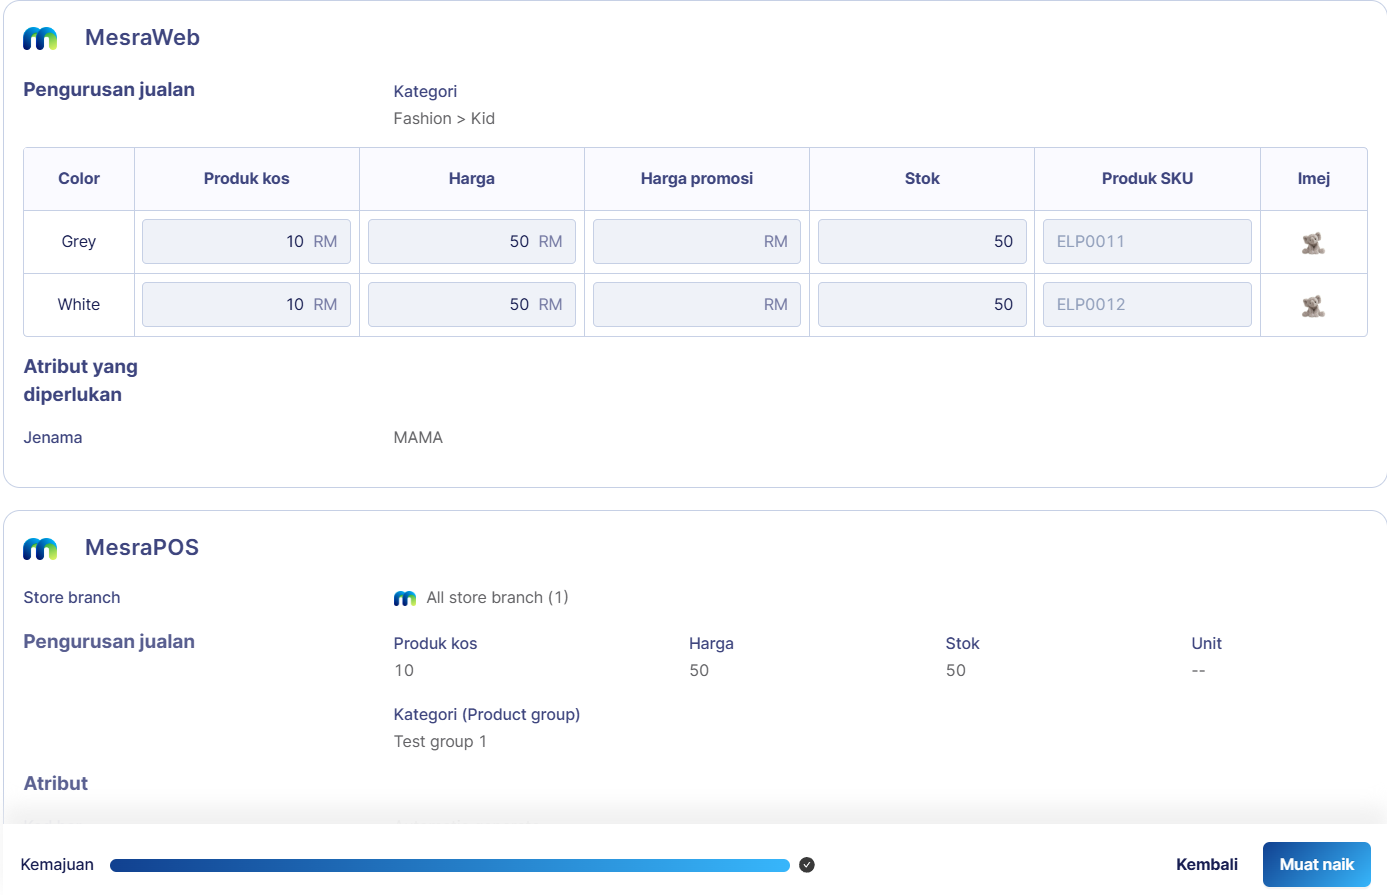This screenshot has width=1387, height=895.
Task: Click the Harga promosi column header
Action: [x=696, y=179]
